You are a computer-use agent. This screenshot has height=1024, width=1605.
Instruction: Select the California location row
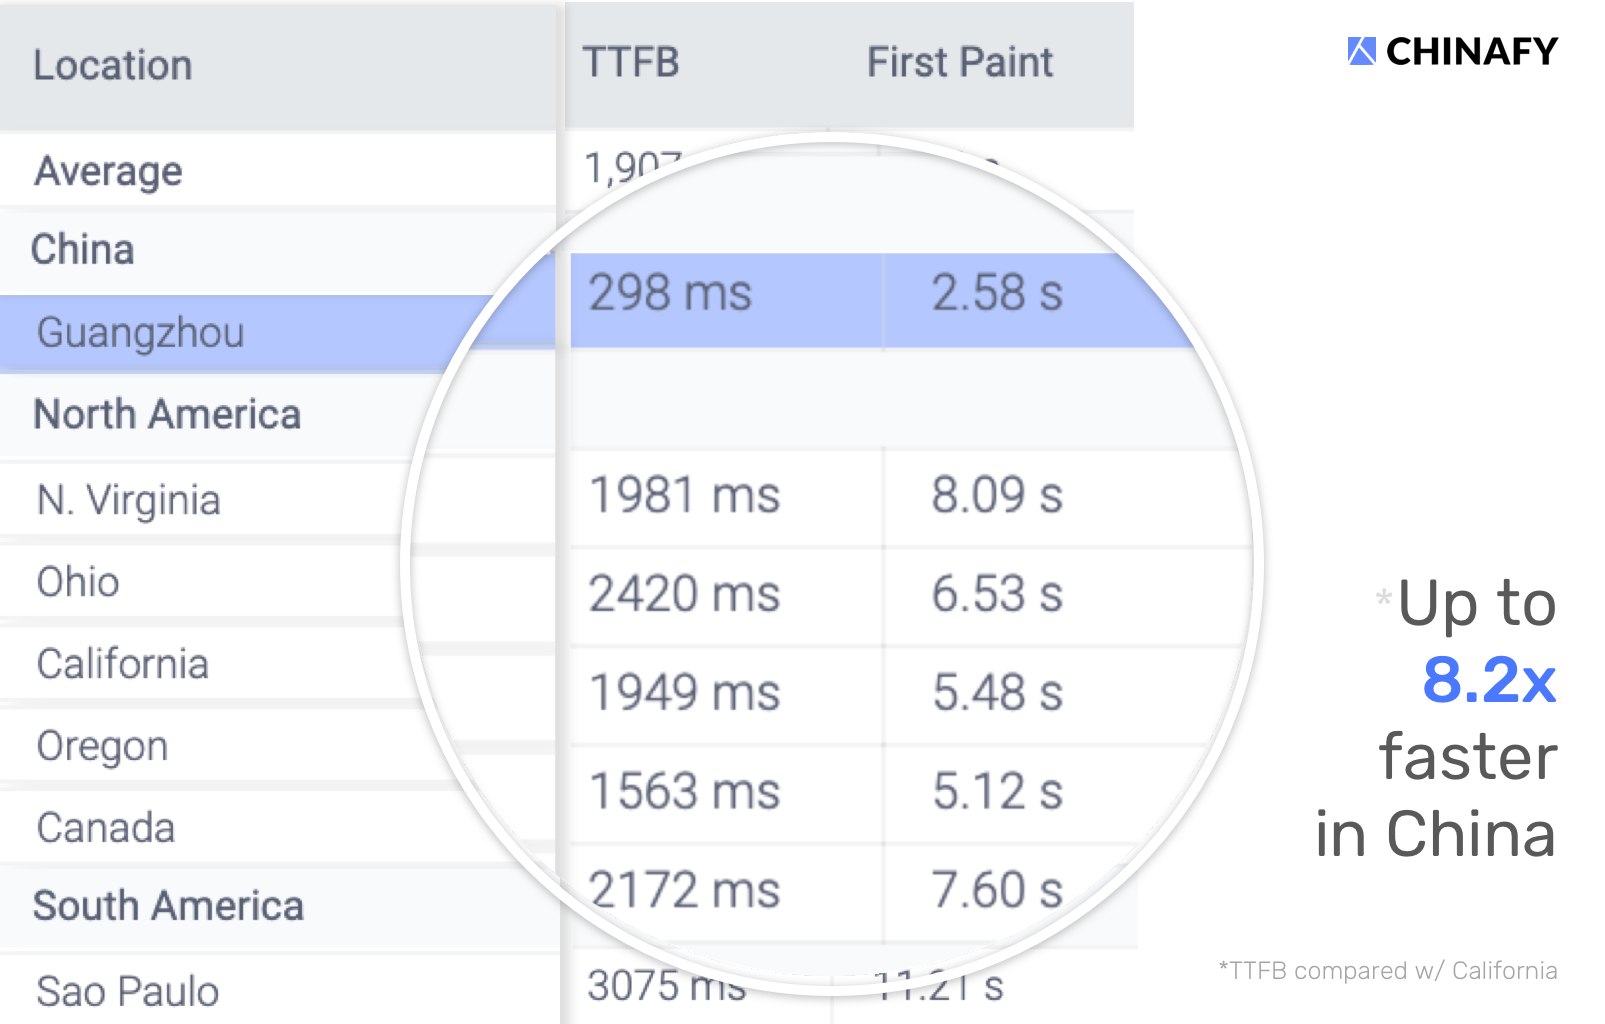(x=123, y=664)
